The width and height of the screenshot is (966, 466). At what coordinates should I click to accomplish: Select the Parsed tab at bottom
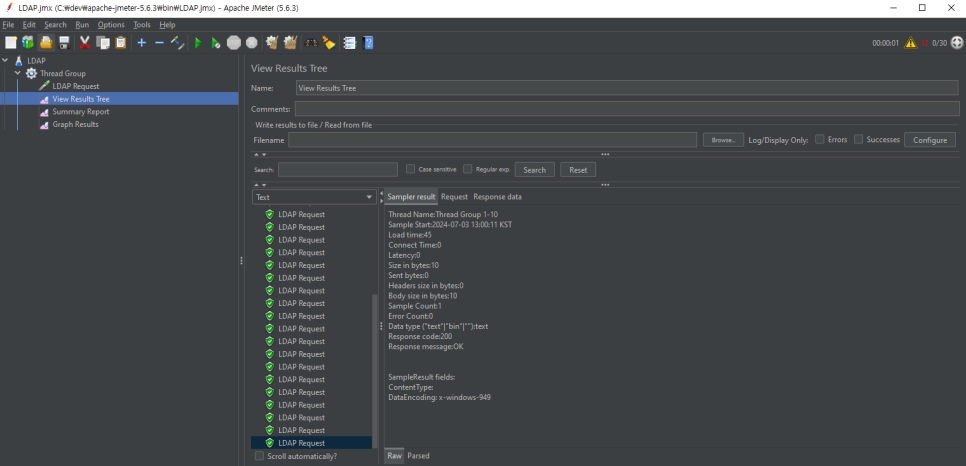(x=418, y=456)
